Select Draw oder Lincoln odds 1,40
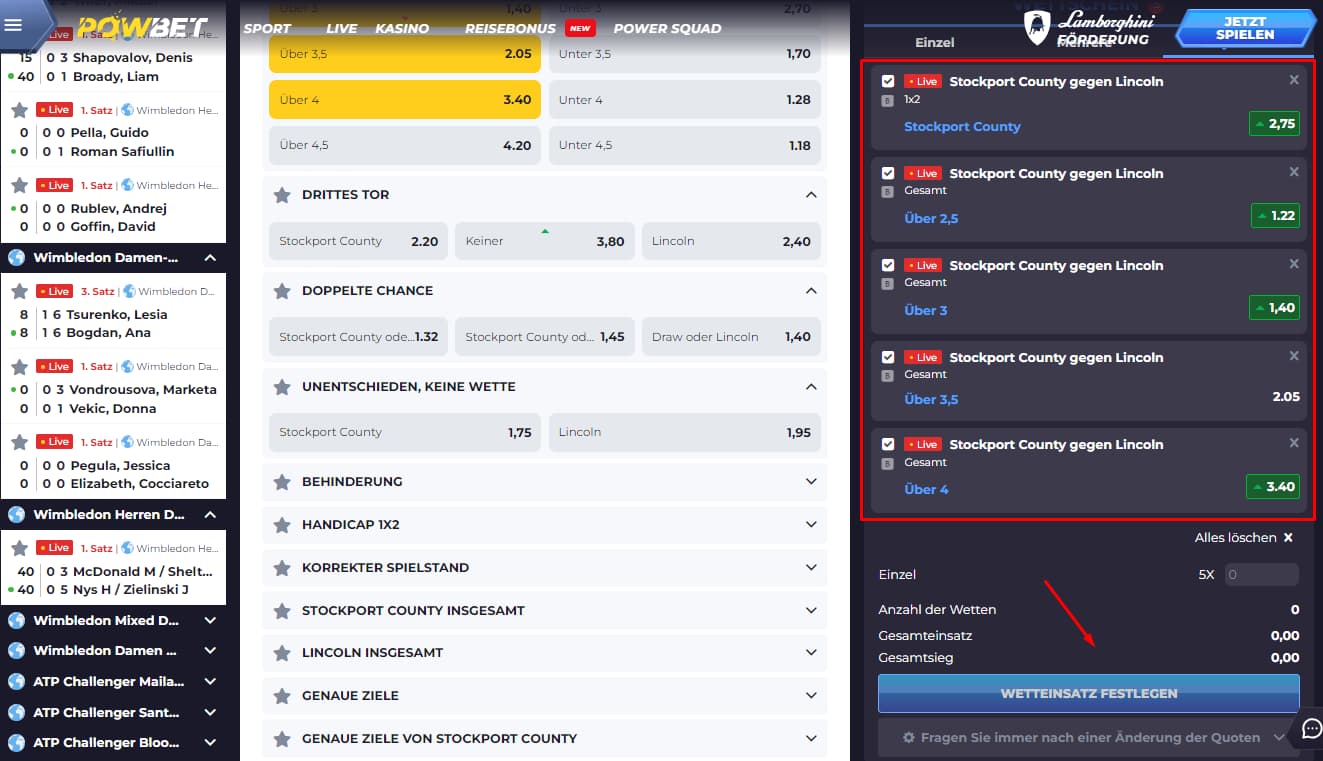 [x=731, y=337]
